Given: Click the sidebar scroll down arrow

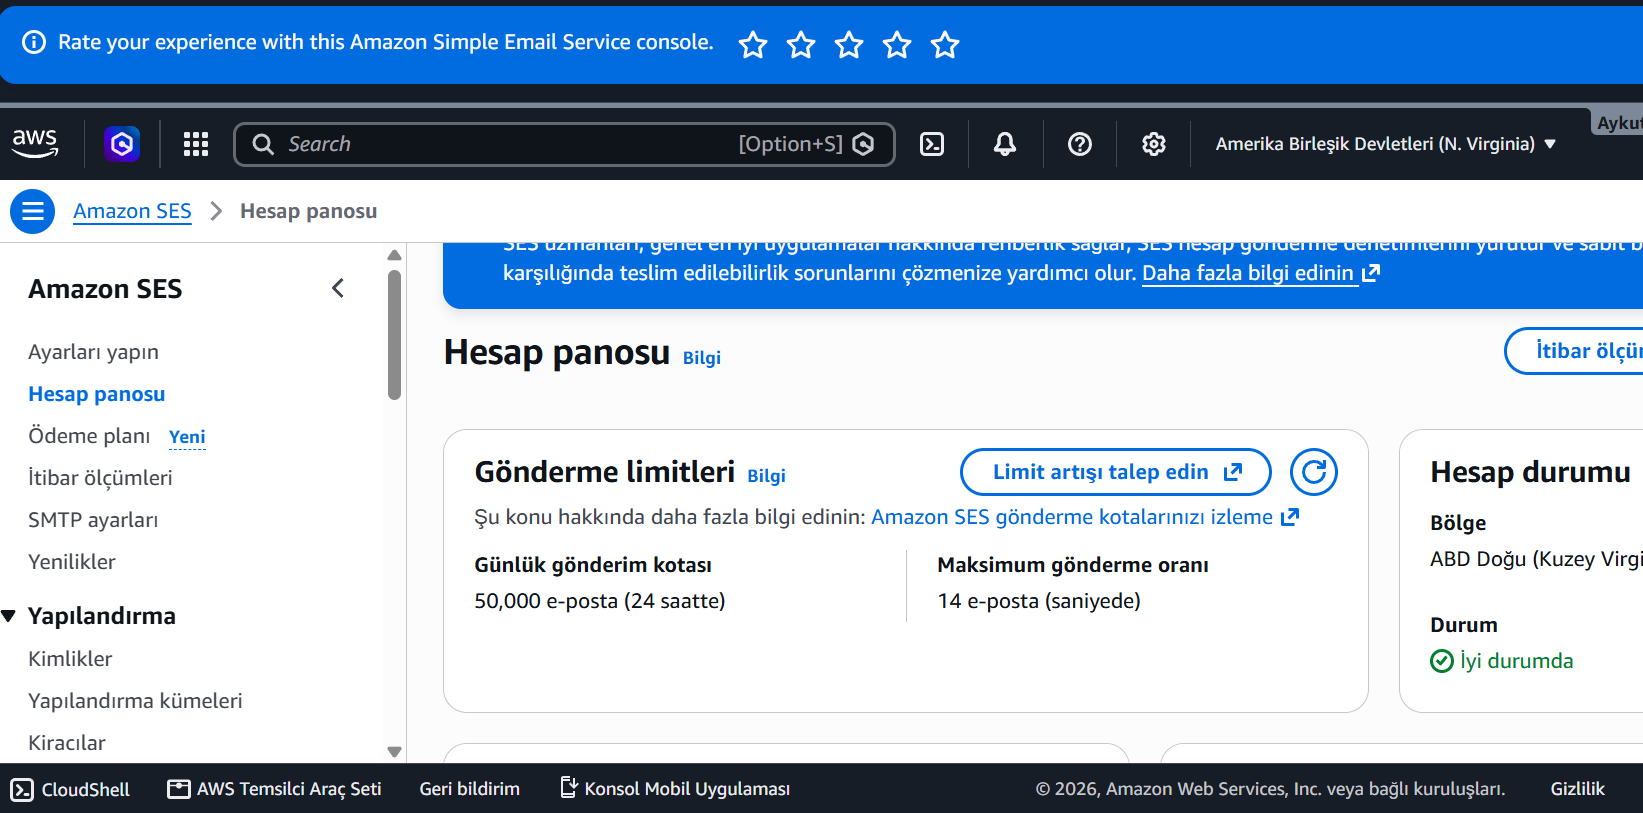Looking at the screenshot, I should pos(394,752).
